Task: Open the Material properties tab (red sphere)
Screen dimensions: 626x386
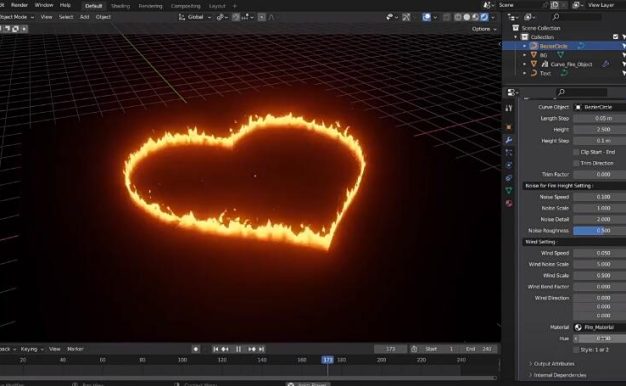Action: click(x=509, y=203)
